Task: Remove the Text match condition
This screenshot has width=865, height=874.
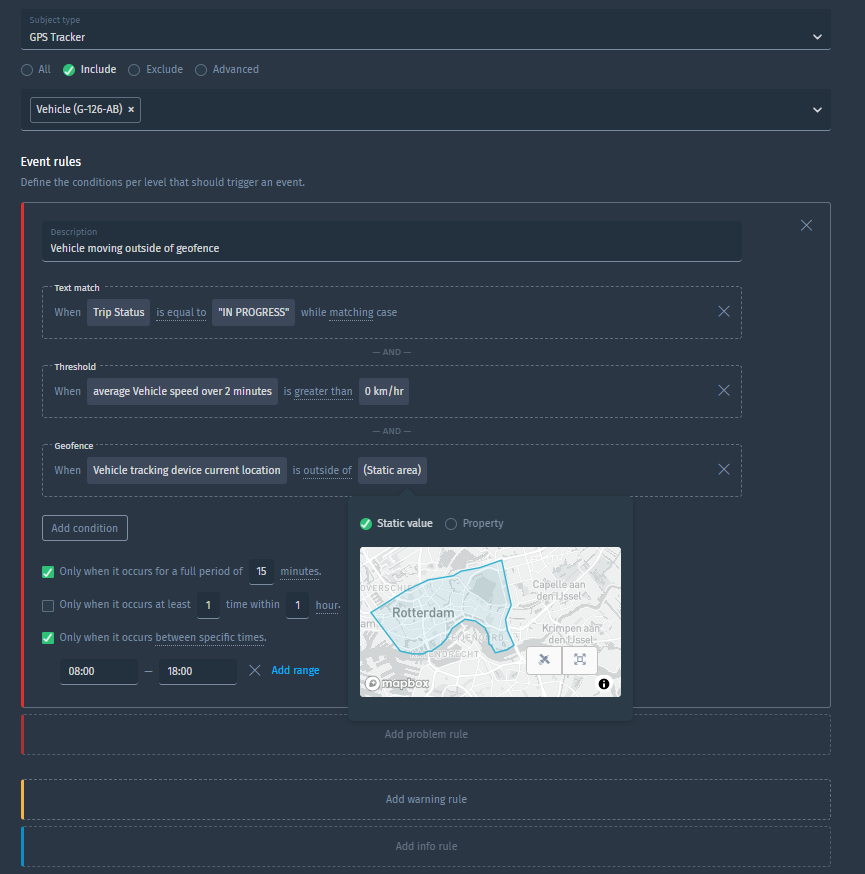Action: pos(724,311)
